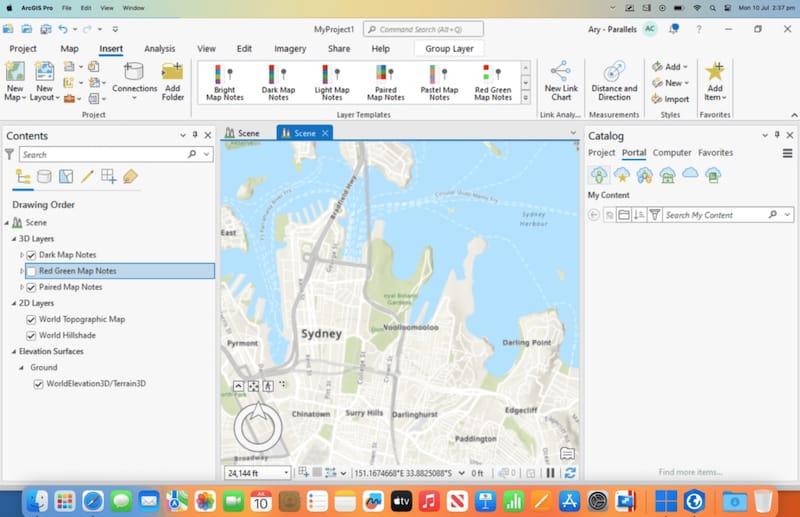Select List By Data Source icon
Viewport: 800px width, 517px height.
coord(44,177)
